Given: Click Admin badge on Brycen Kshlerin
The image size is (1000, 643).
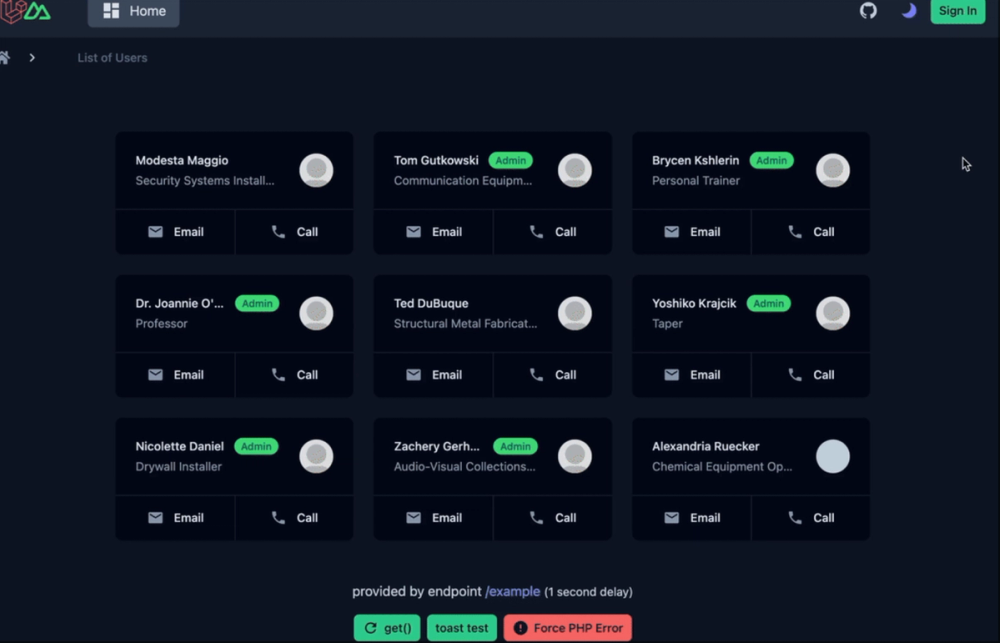Looking at the screenshot, I should (772, 160).
